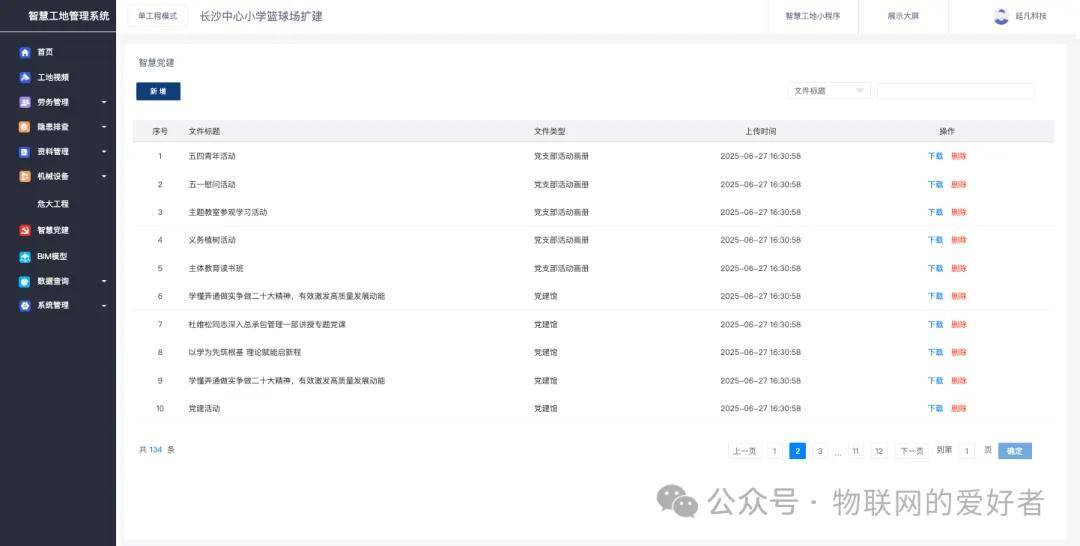Click the project title 长沙中心小学篮球场扩建
The height and width of the screenshot is (546, 1080).
pyautogui.click(x=261, y=16)
